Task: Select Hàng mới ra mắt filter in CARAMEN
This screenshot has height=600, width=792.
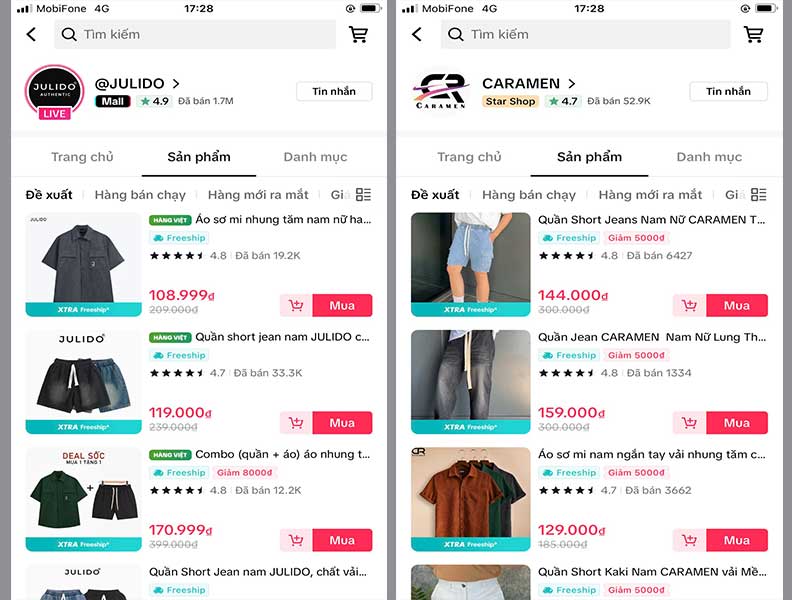Action: point(650,195)
